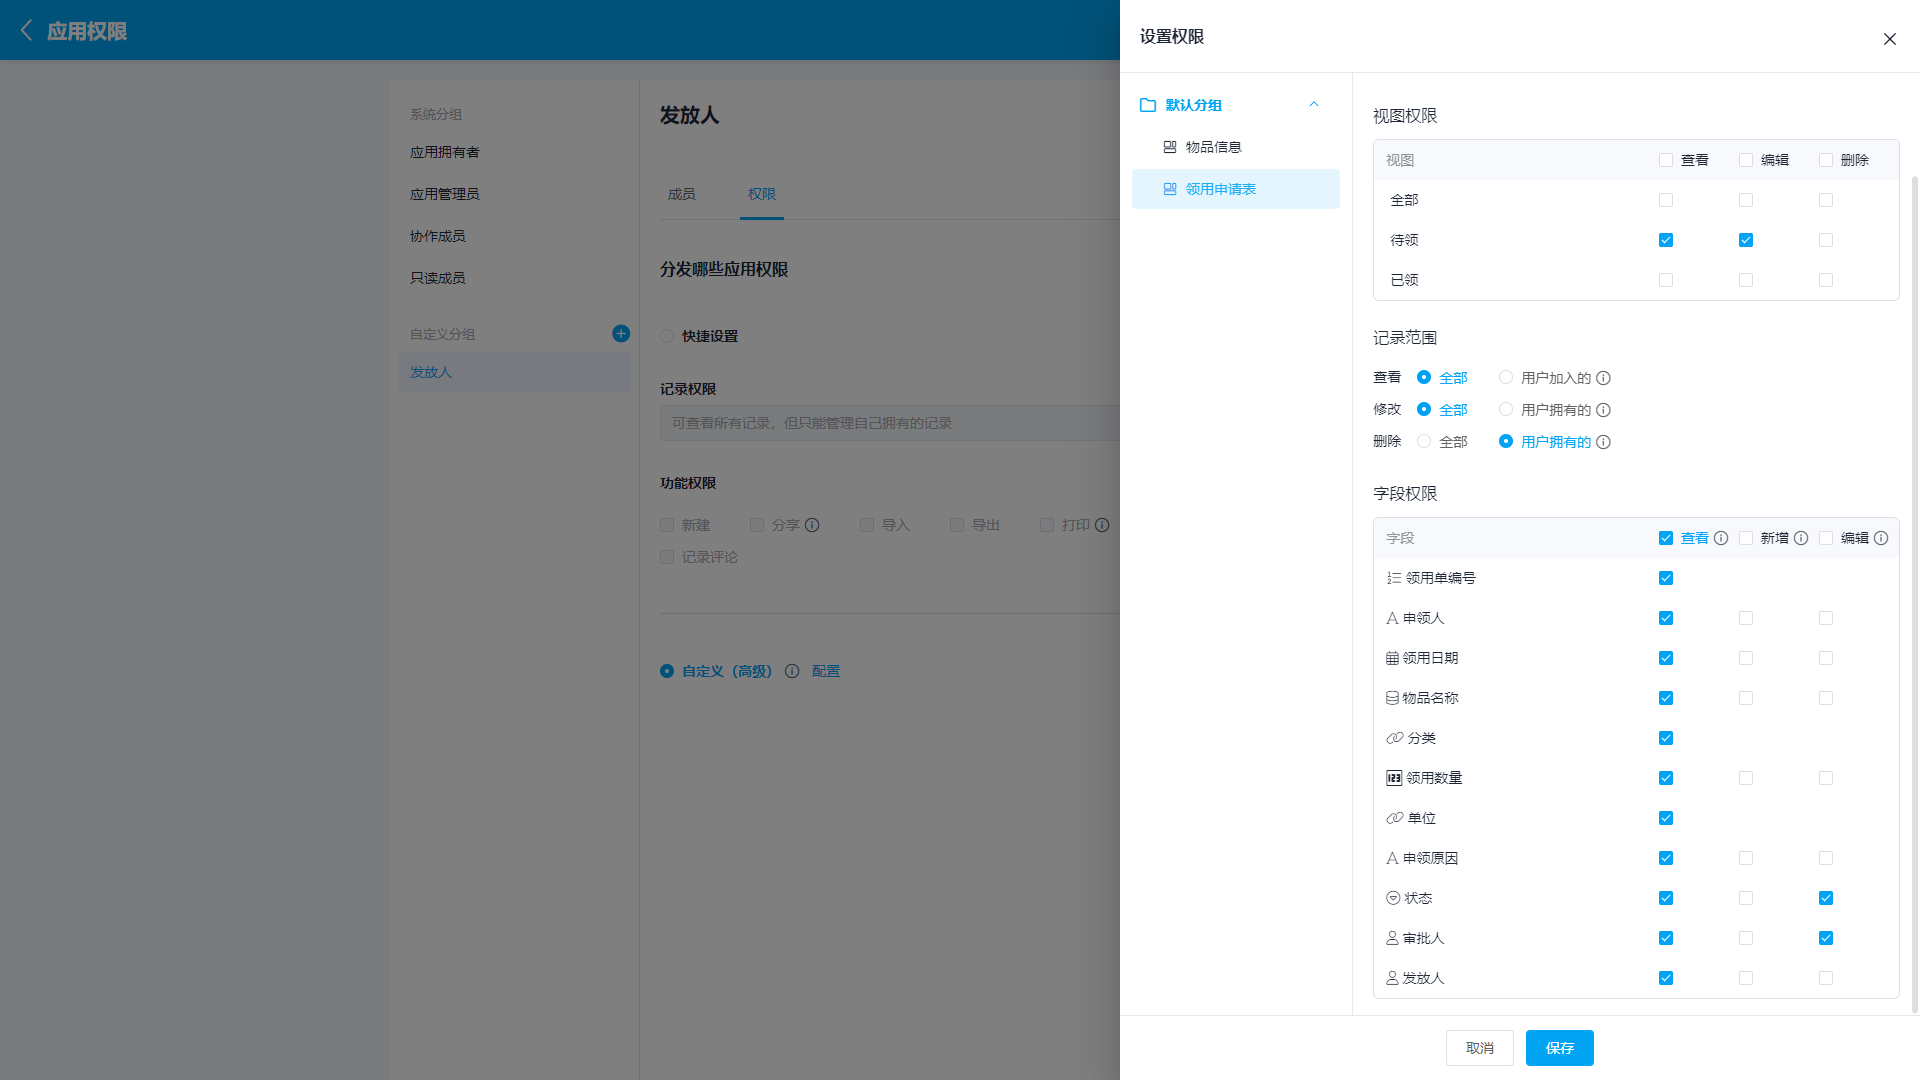1920x1080 pixels.
Task: Select 用户拥有的 for 修改 range
Action: click(1506, 409)
